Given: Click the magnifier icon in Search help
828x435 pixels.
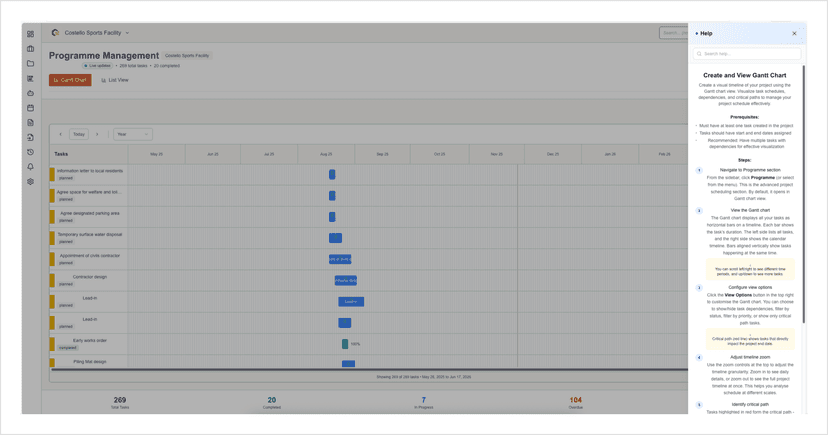Looking at the screenshot, I should pos(699,54).
